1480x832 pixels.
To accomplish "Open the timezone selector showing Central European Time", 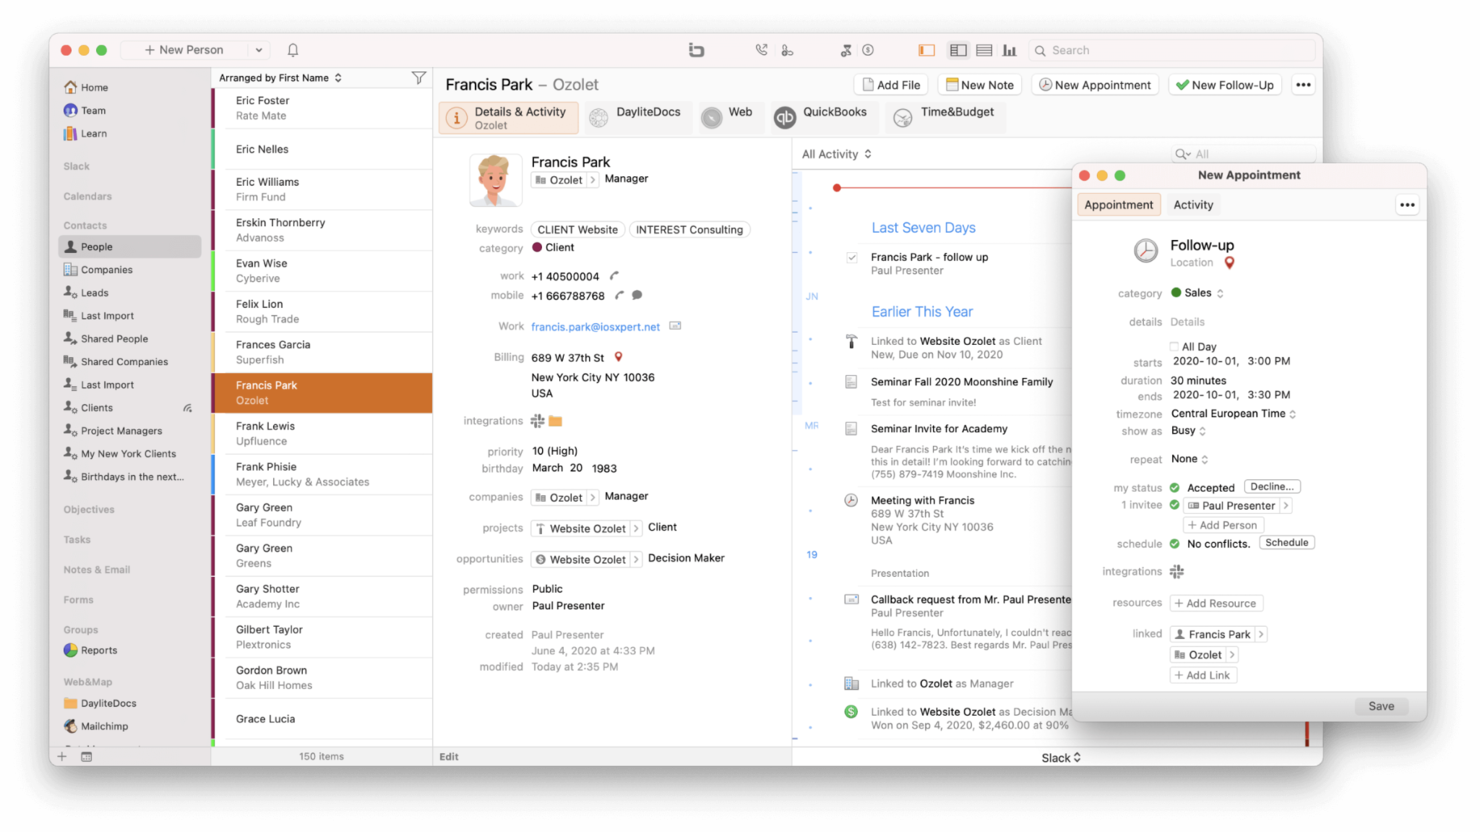I will (1233, 413).
